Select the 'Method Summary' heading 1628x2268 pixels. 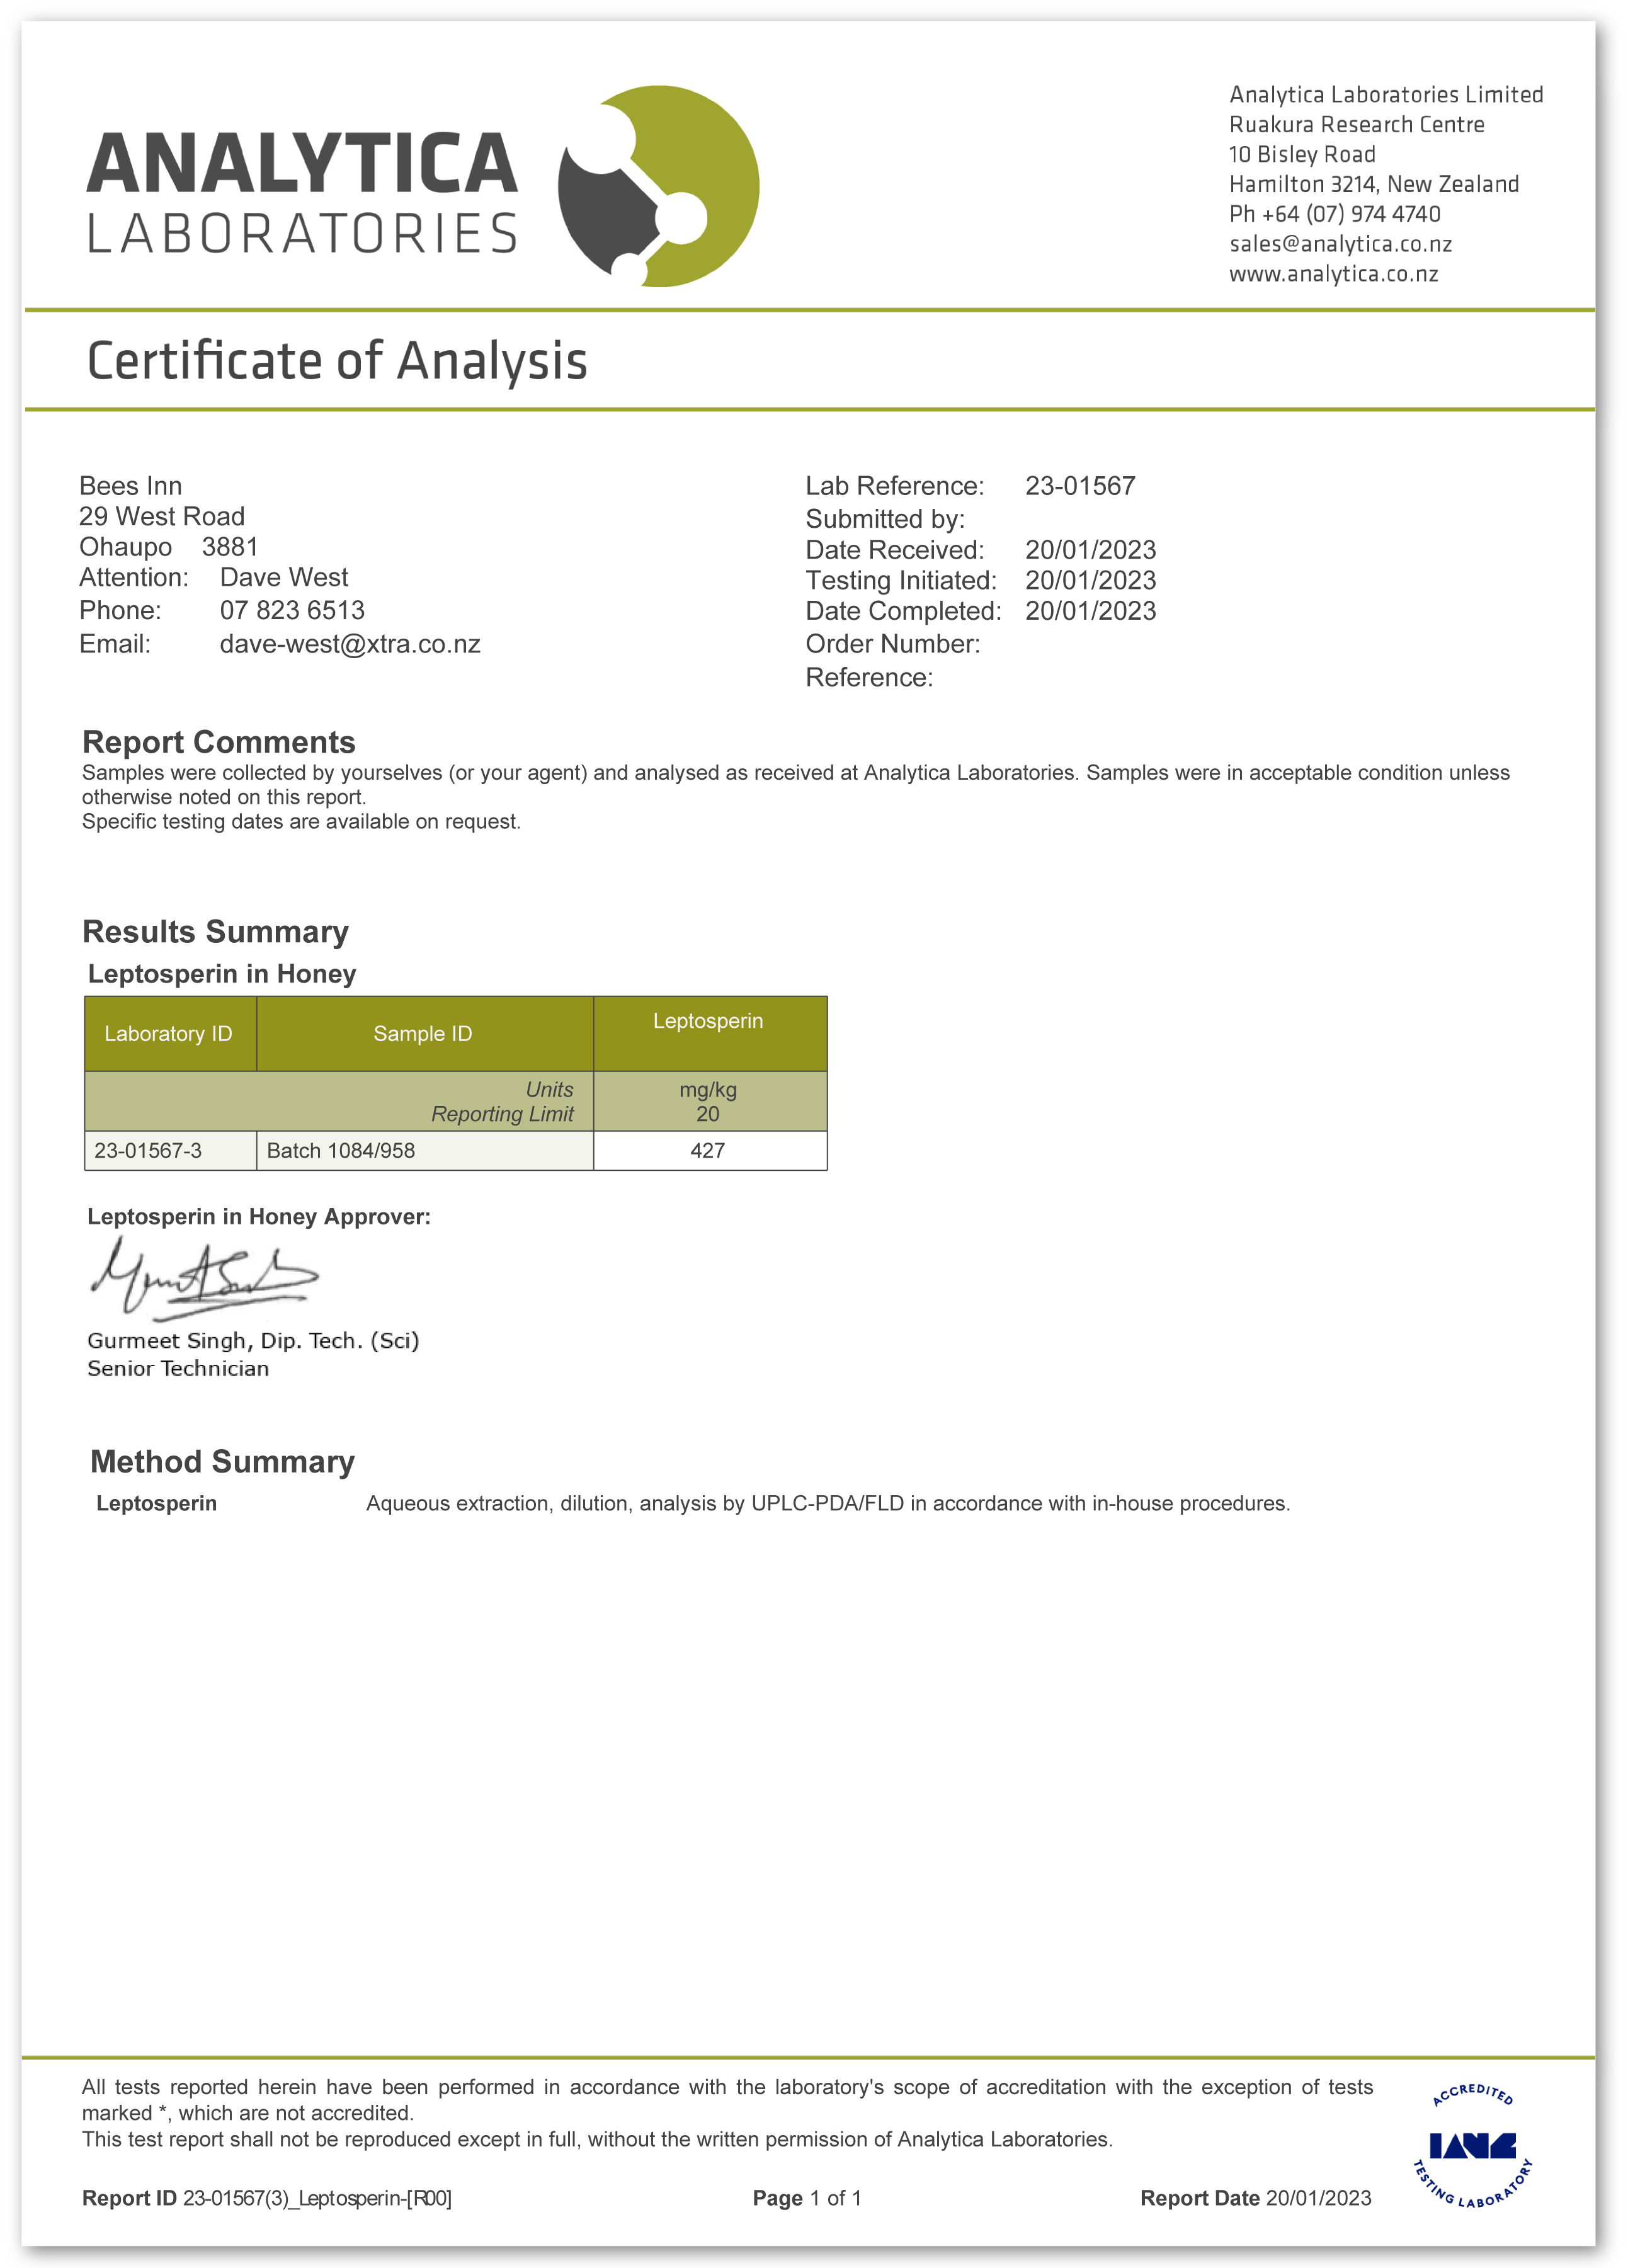[222, 1462]
